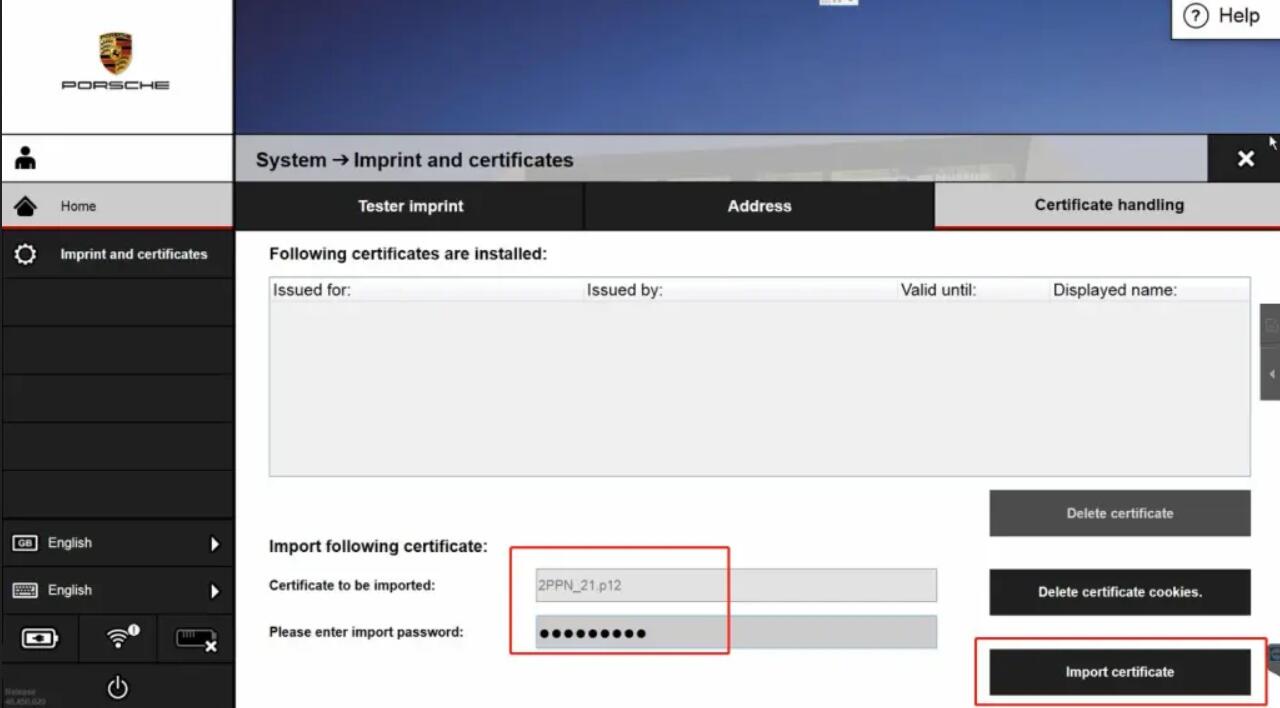The height and width of the screenshot is (708, 1280).
Task: Click the Help question mark icon
Action: (1195, 16)
